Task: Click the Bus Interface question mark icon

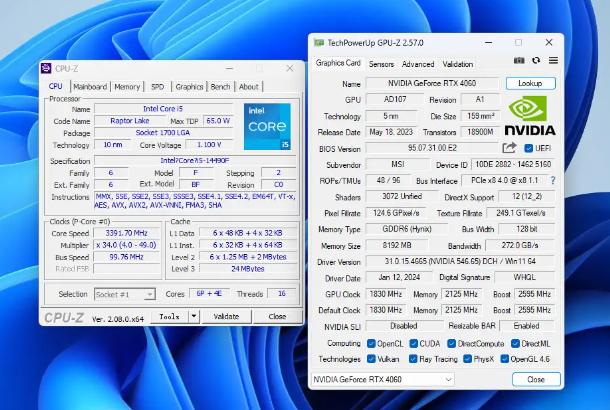Action: tap(553, 180)
